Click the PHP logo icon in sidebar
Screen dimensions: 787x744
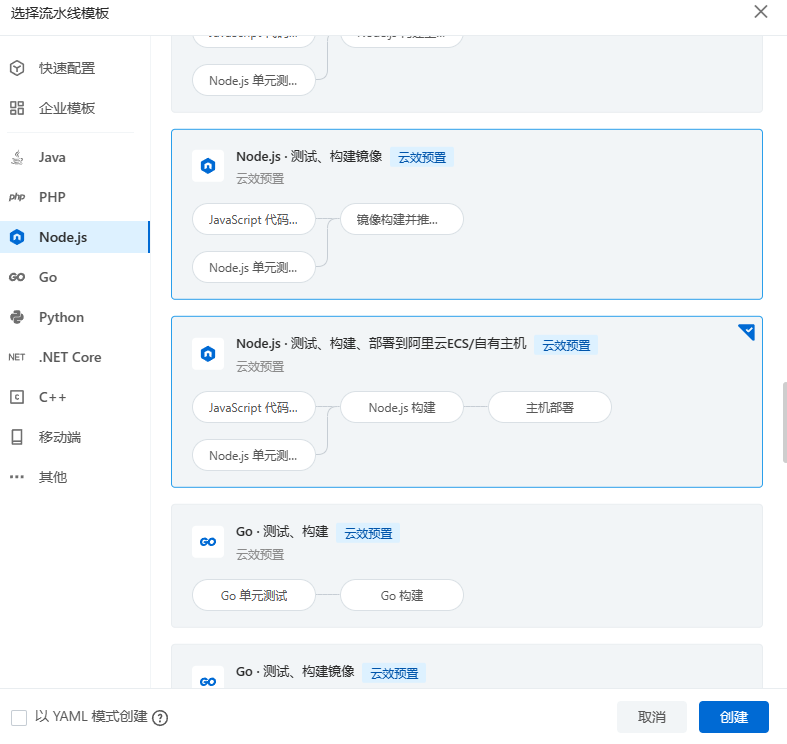[17, 197]
